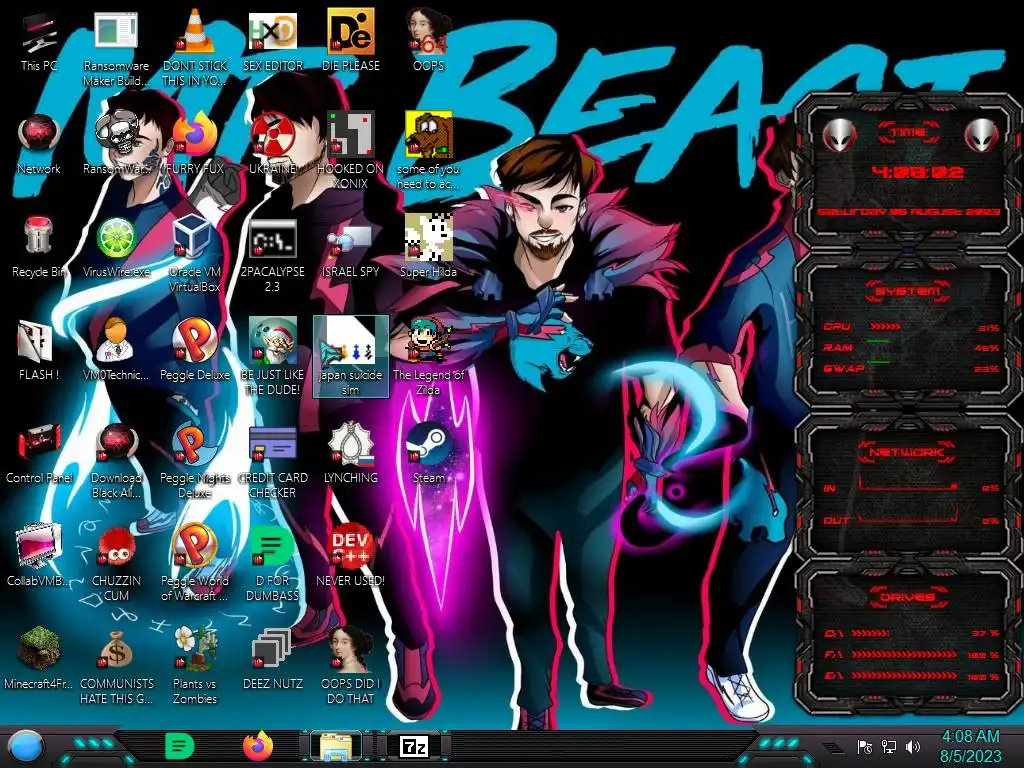Open Ransomware Maker Build shortcut

(116, 47)
